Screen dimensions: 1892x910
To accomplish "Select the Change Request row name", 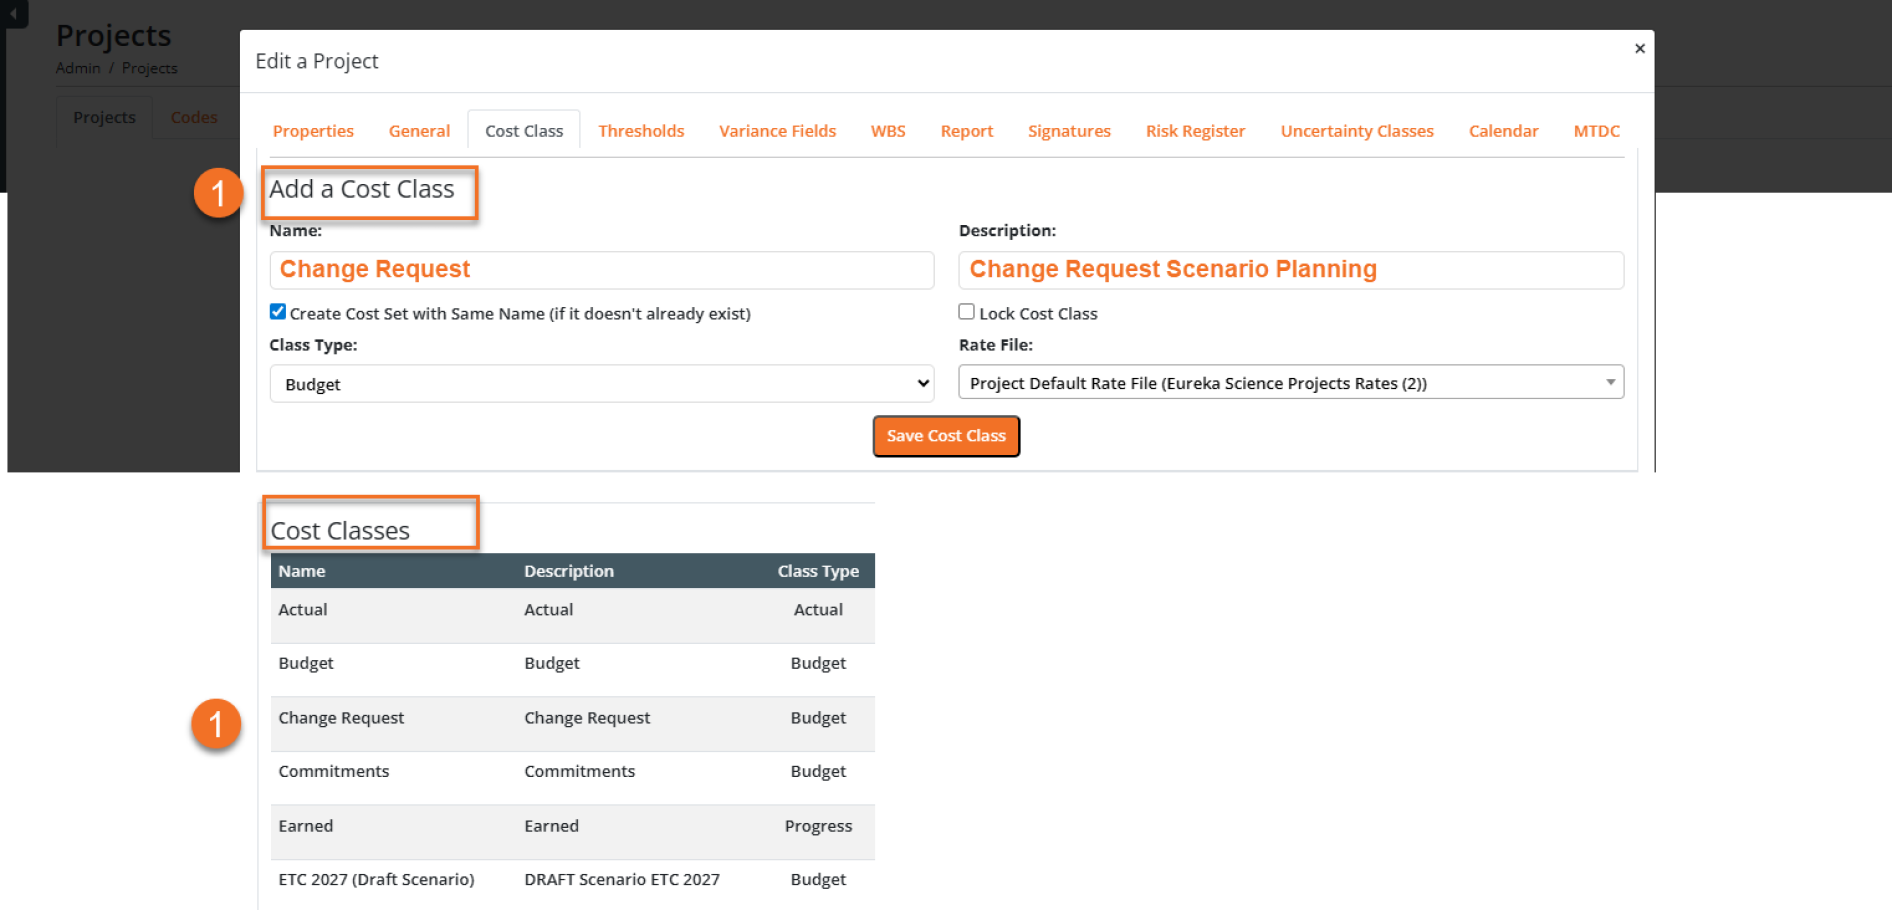I will point(341,718).
